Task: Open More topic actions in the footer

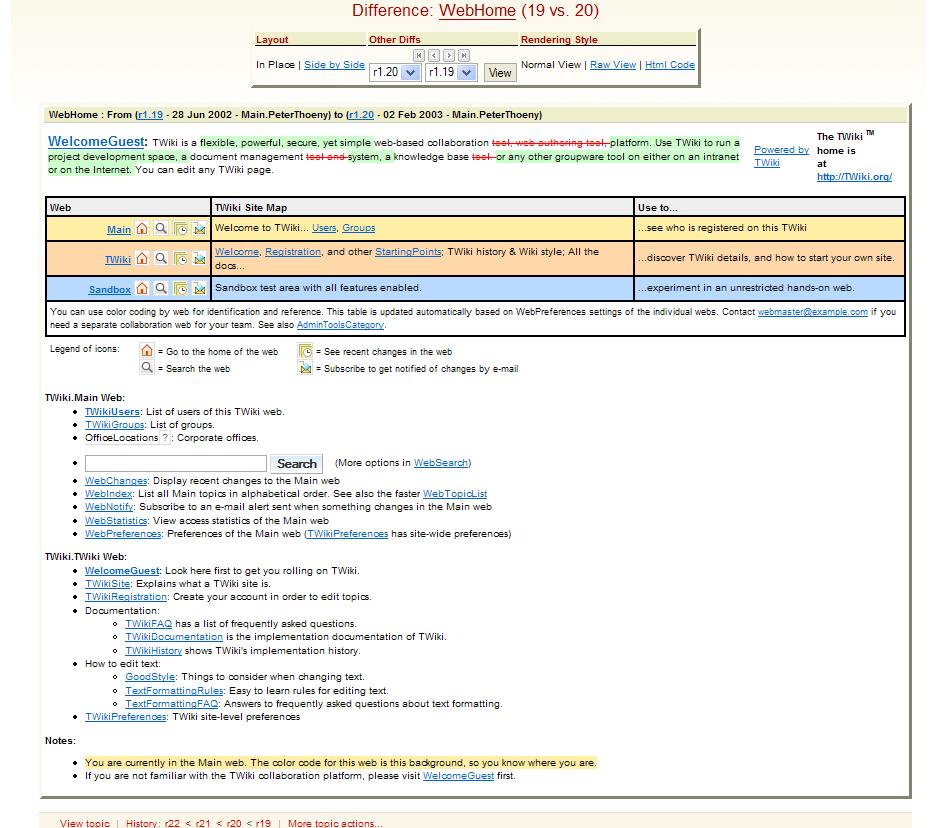Action: (x=334, y=823)
